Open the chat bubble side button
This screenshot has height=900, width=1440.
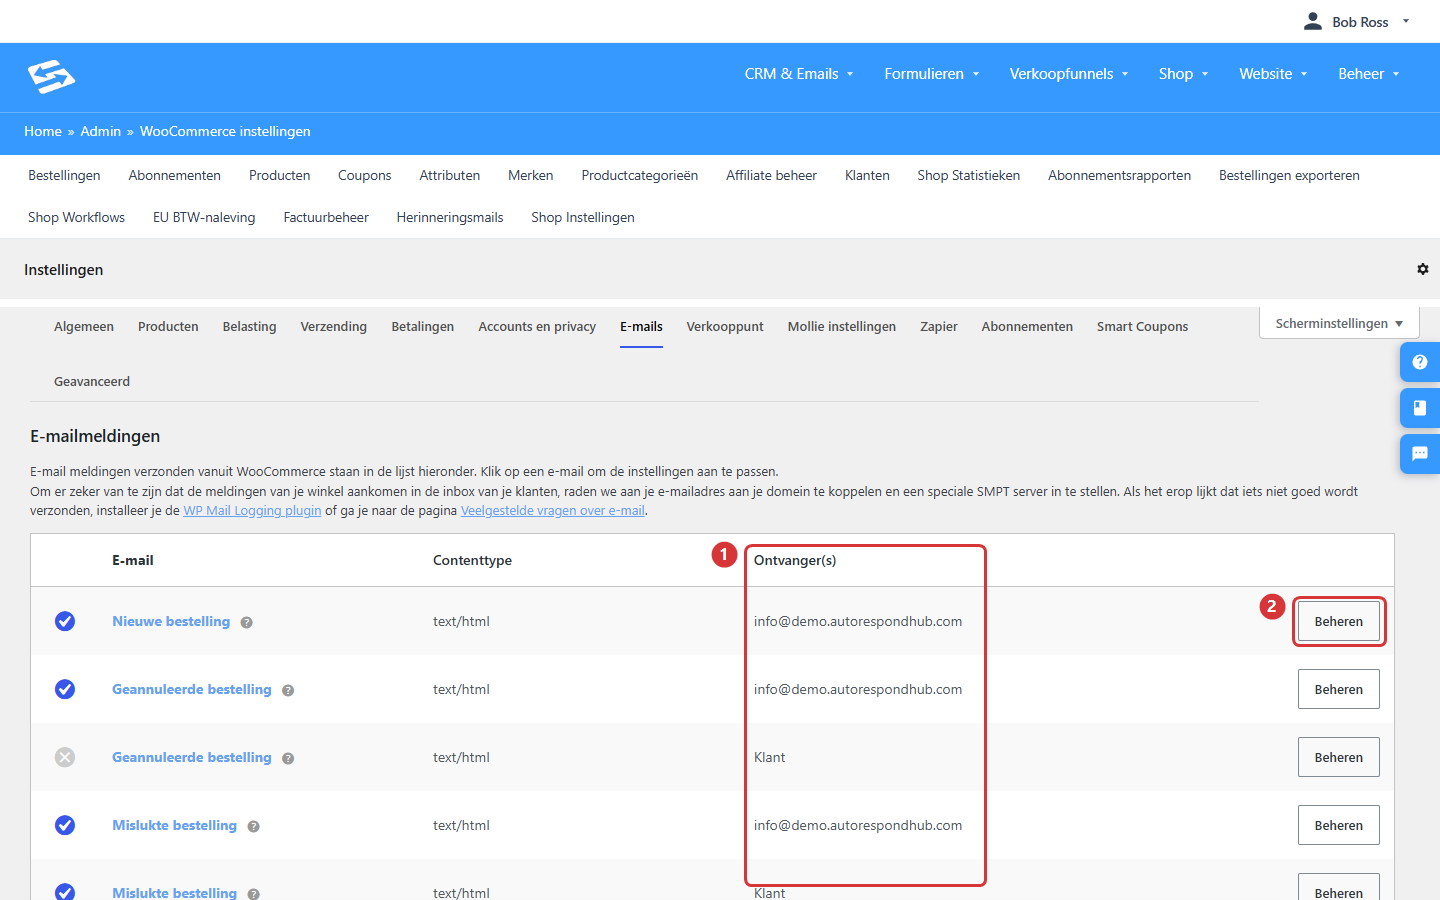(1419, 454)
